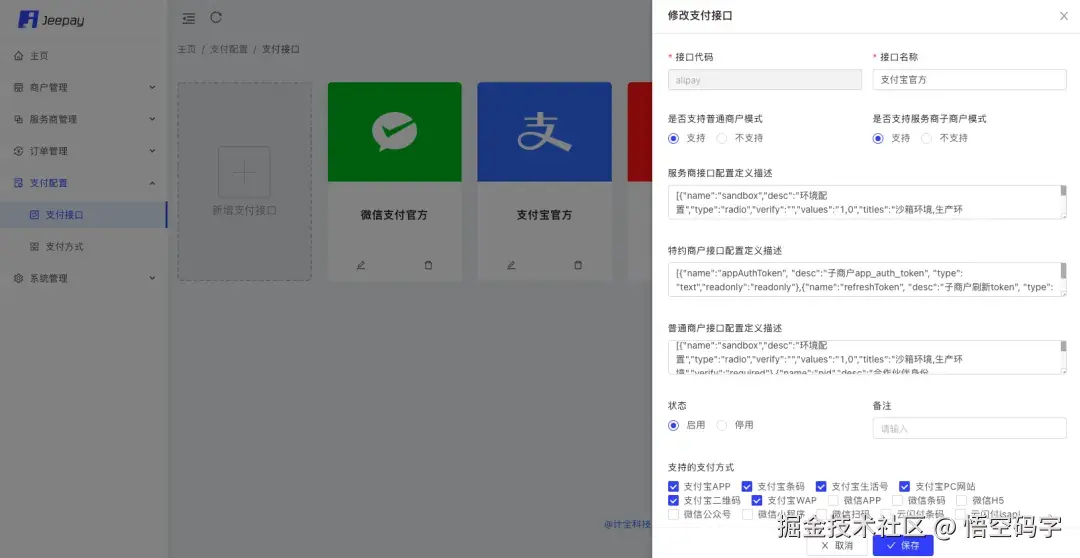Viewport: 1080px width, 558px height.
Task: Click the 商户管理 sidebar icon
Action: point(19,87)
